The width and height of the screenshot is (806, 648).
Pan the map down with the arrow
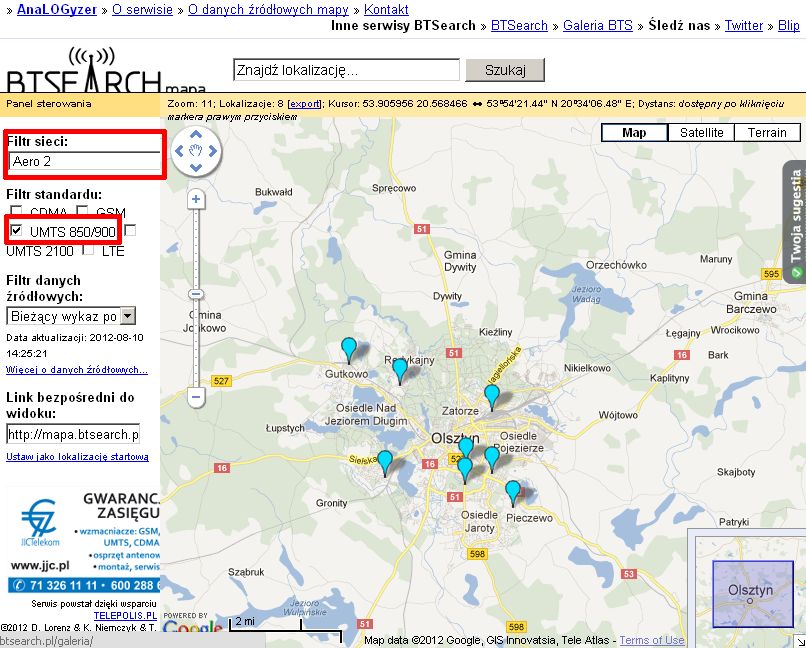pos(196,168)
